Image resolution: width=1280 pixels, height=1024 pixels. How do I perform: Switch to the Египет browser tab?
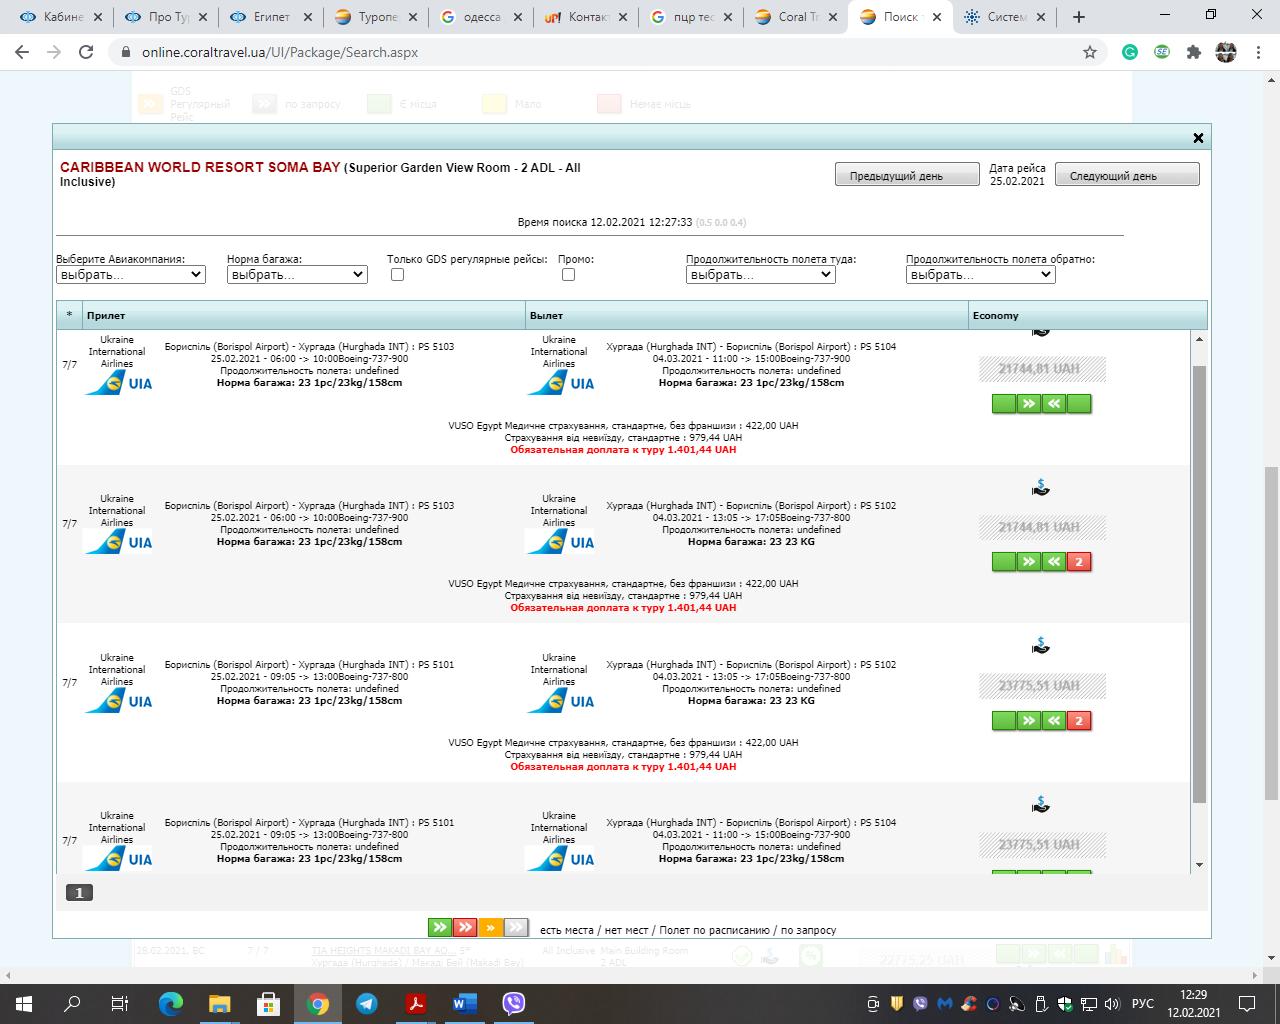[x=269, y=17]
